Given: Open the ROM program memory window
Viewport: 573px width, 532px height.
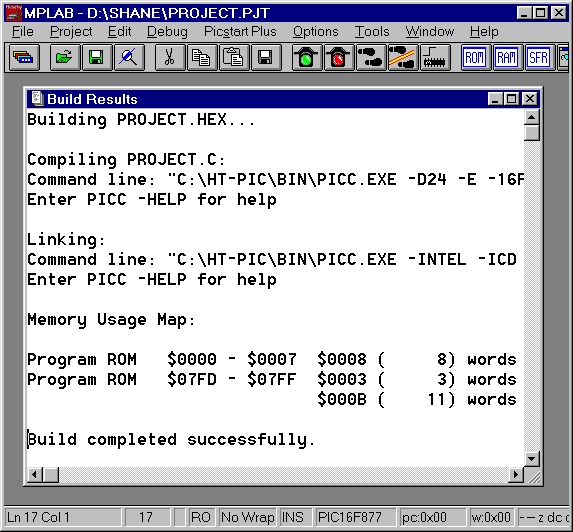Looking at the screenshot, I should (x=477, y=57).
